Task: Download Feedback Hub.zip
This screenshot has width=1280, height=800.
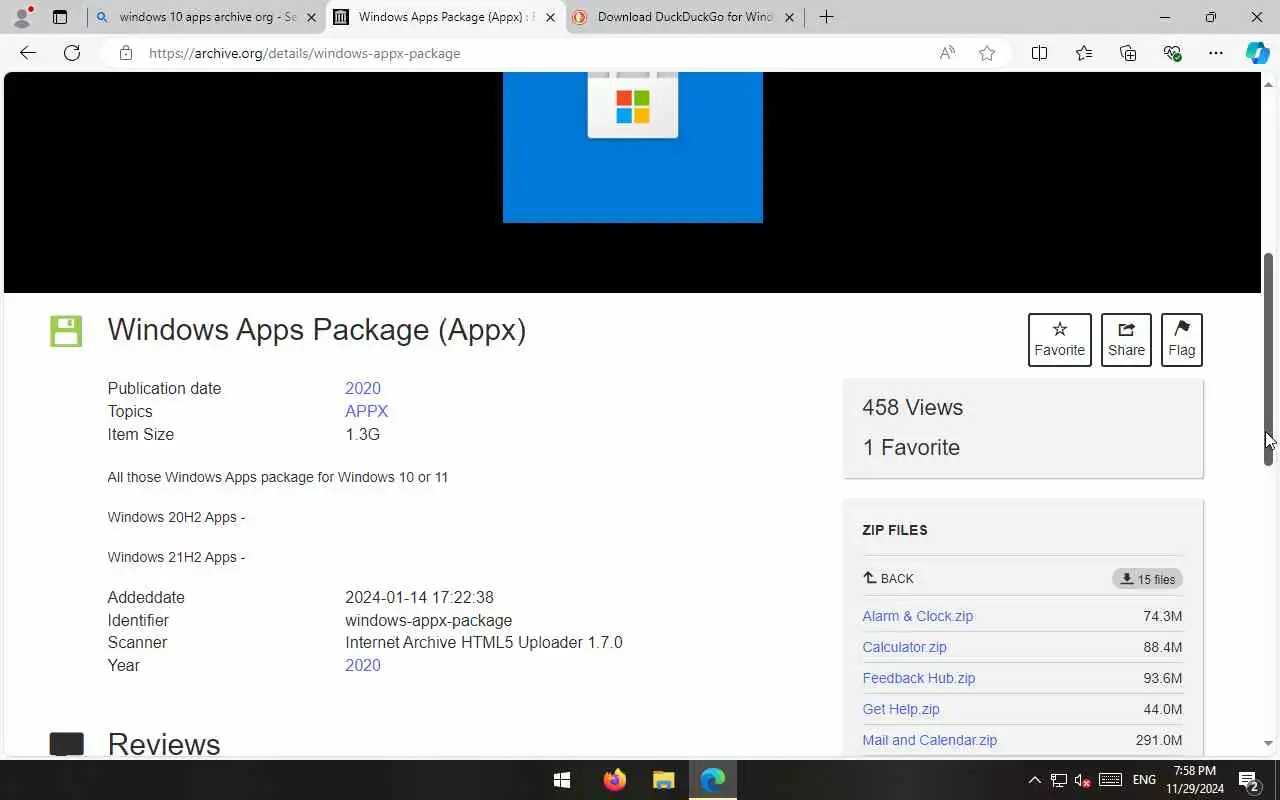Action: point(918,678)
